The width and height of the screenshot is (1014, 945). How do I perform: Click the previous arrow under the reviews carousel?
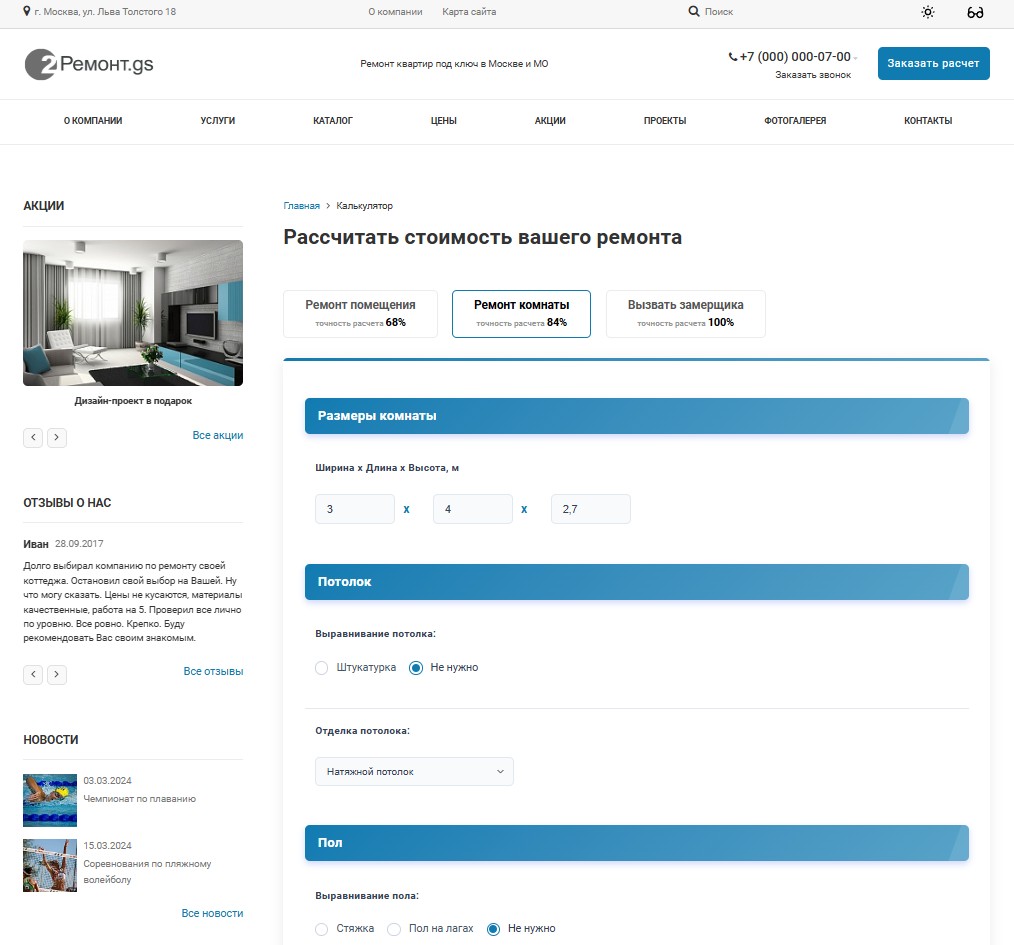(32, 674)
